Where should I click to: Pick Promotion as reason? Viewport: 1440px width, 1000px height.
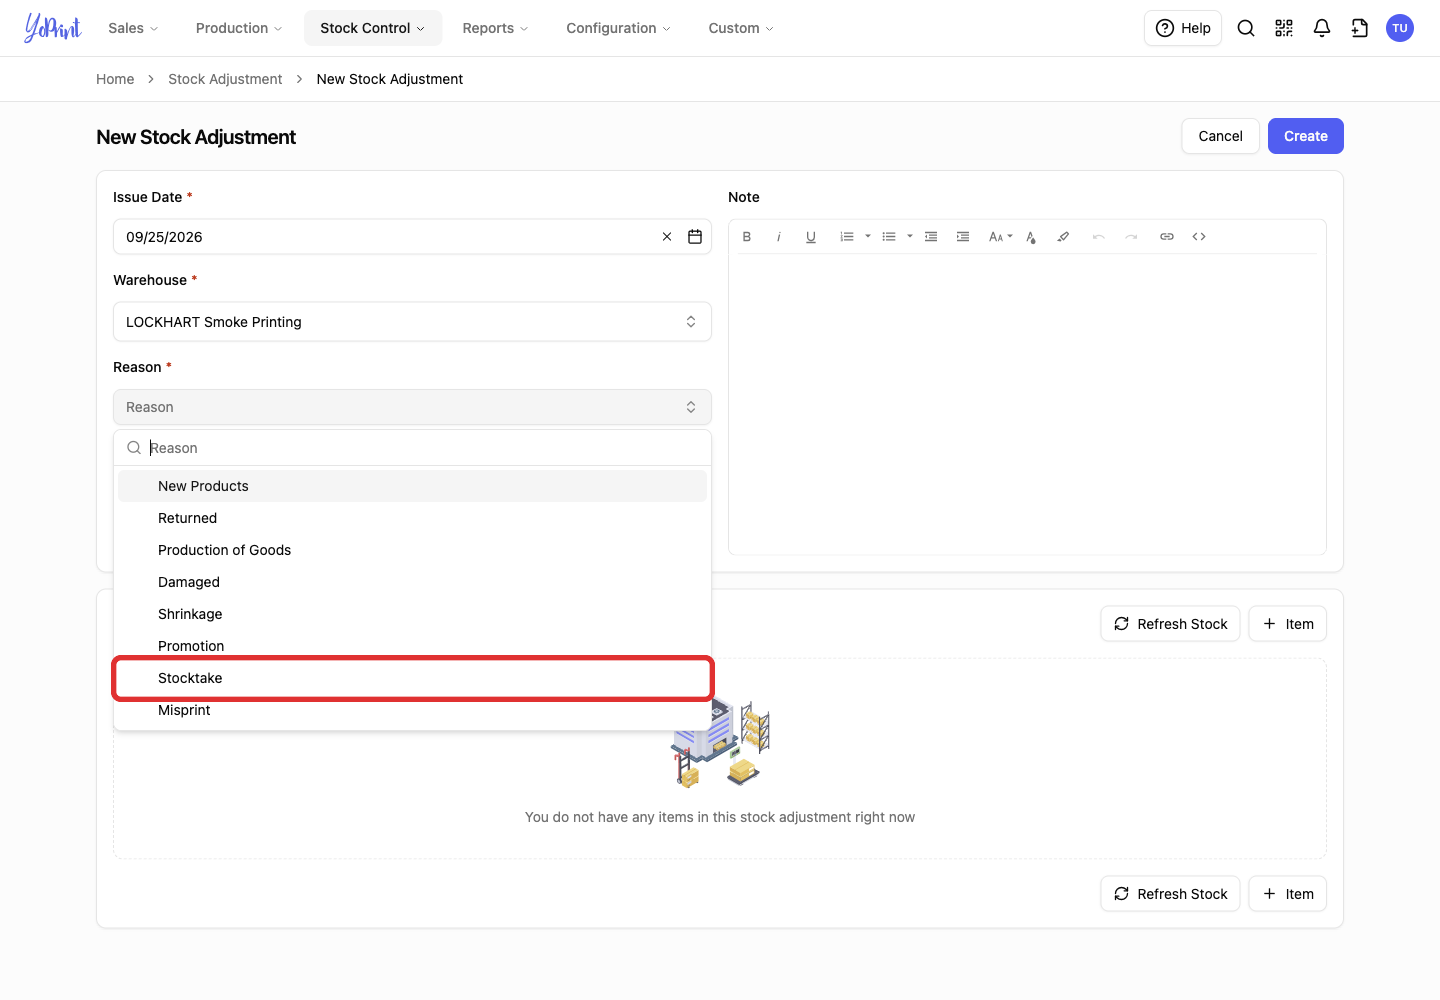point(412,645)
